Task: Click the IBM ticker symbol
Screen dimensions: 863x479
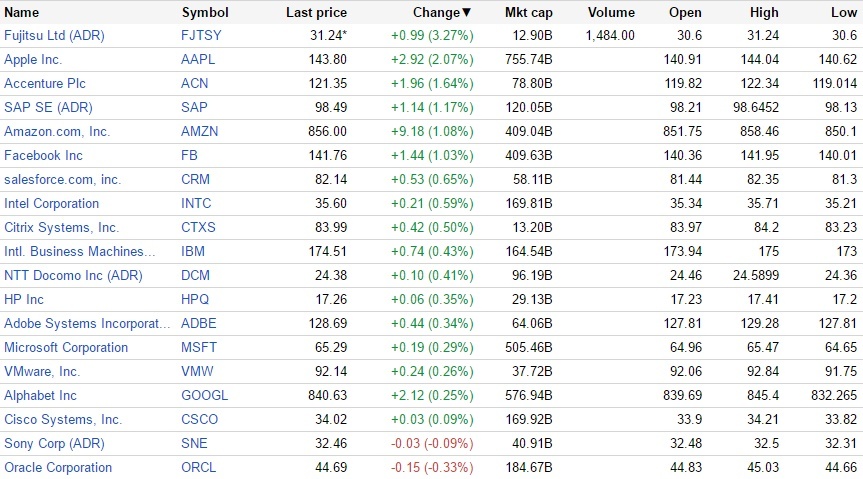Action: (193, 252)
